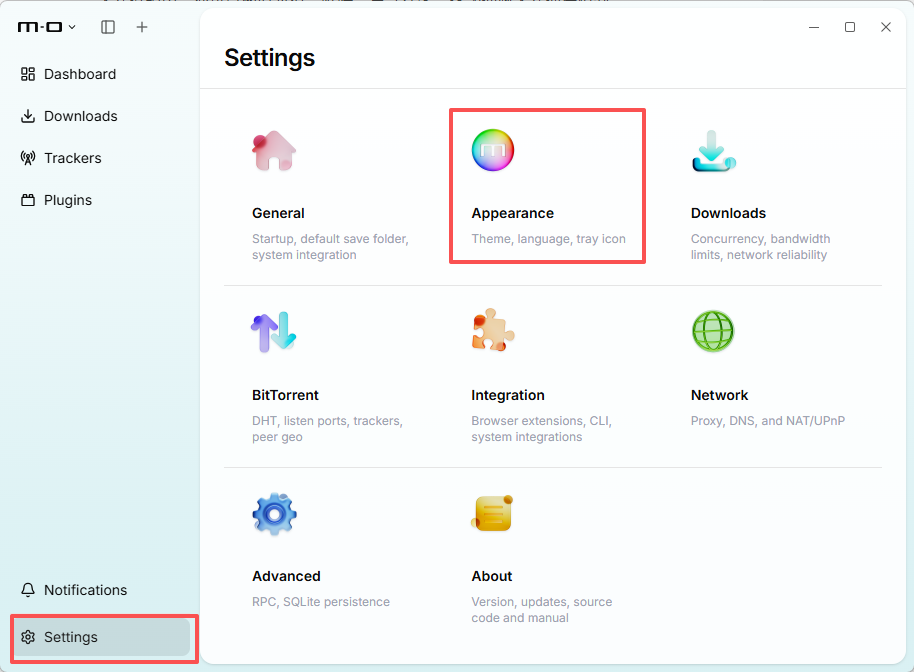Viewport: 914px width, 672px height.
Task: Open Trackers from the sidebar
Action: click(73, 158)
